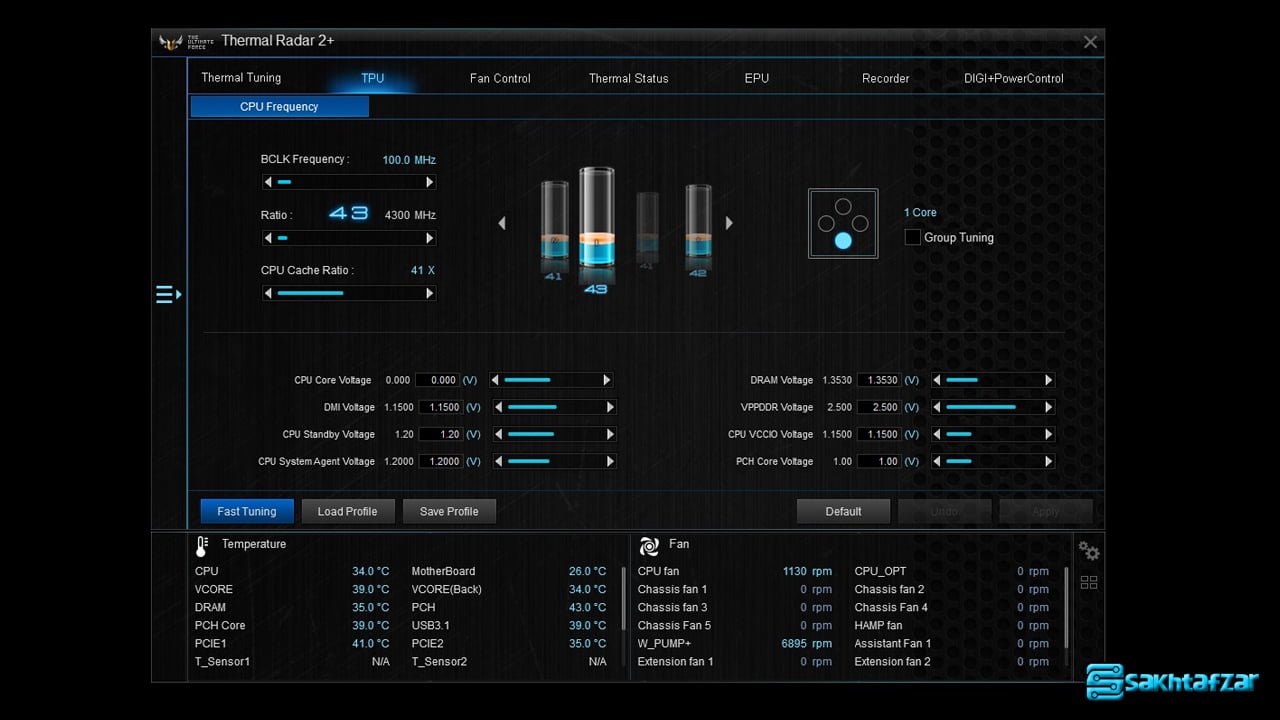Decrease CPU Cache Ratio with left arrow
Screen dimensions: 1280x720
(x=268, y=293)
